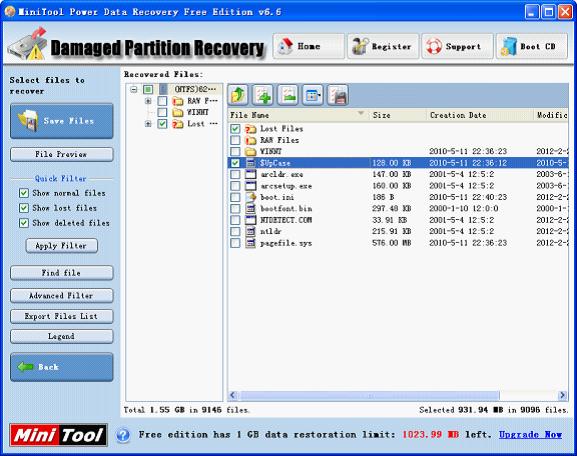Click the add files green plus toolbar icon
The image size is (577, 456).
point(263,95)
